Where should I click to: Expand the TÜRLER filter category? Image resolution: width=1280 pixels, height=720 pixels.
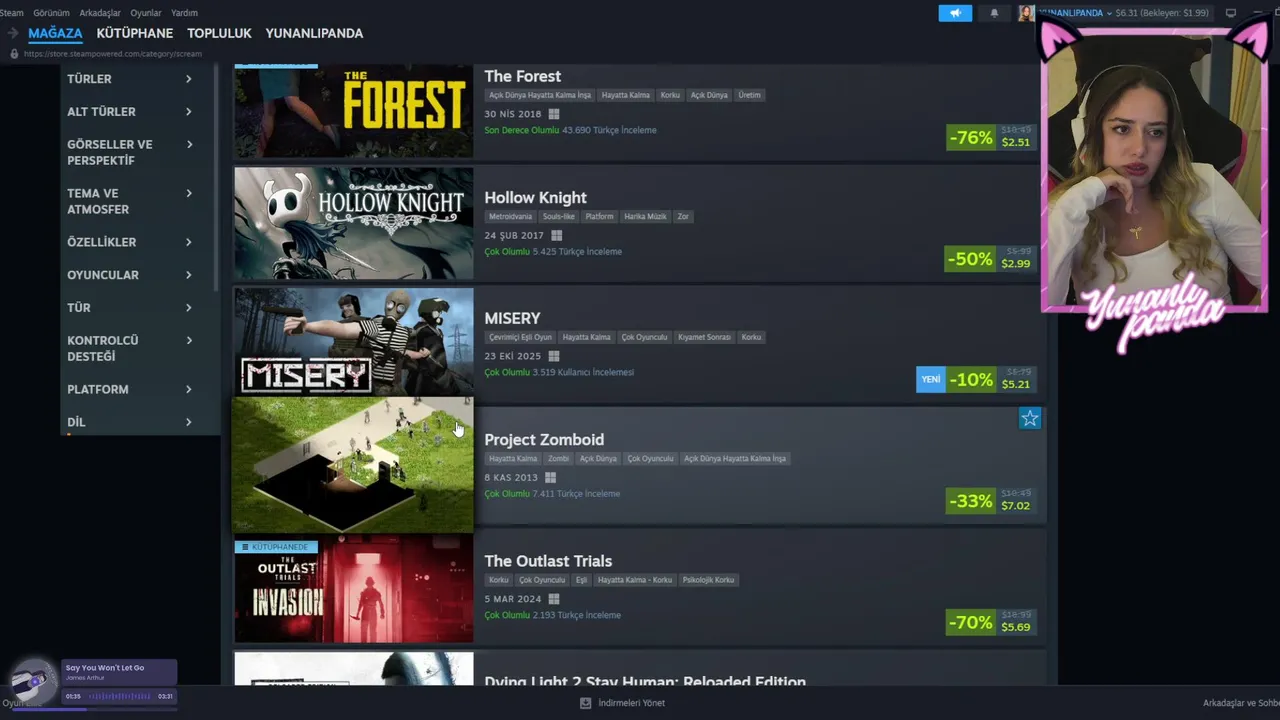[129, 79]
